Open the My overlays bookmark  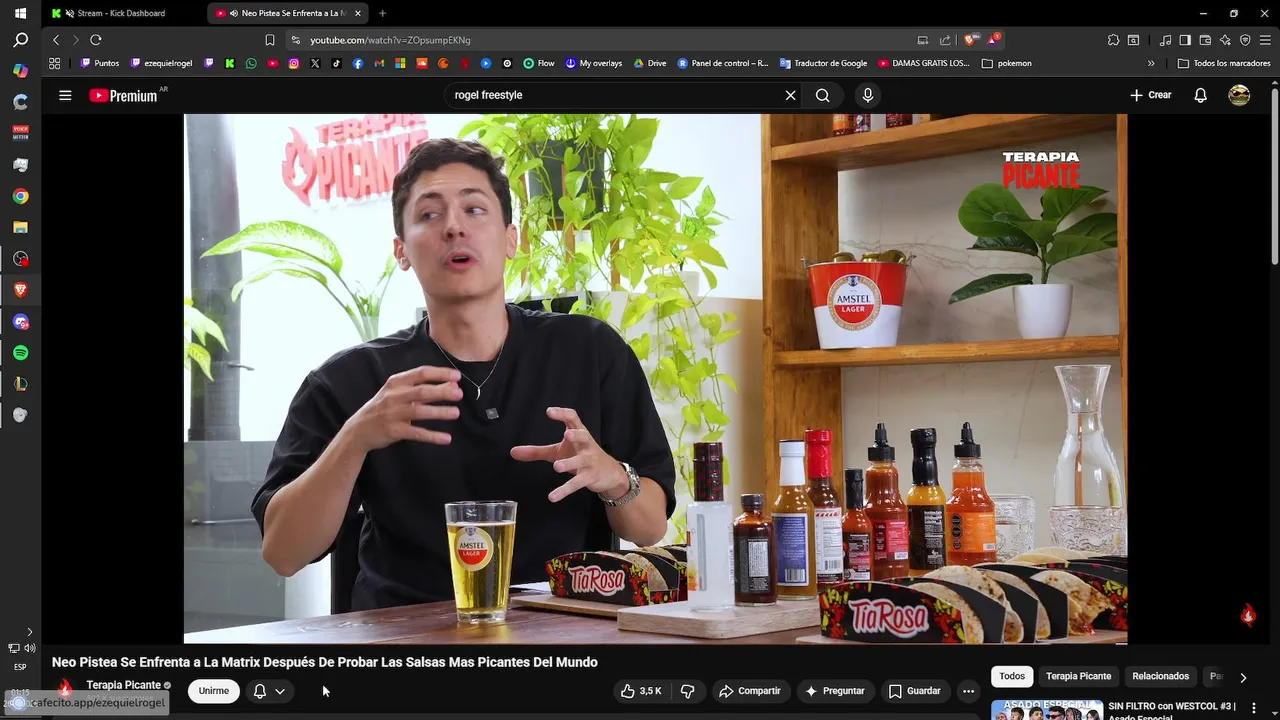click(593, 63)
